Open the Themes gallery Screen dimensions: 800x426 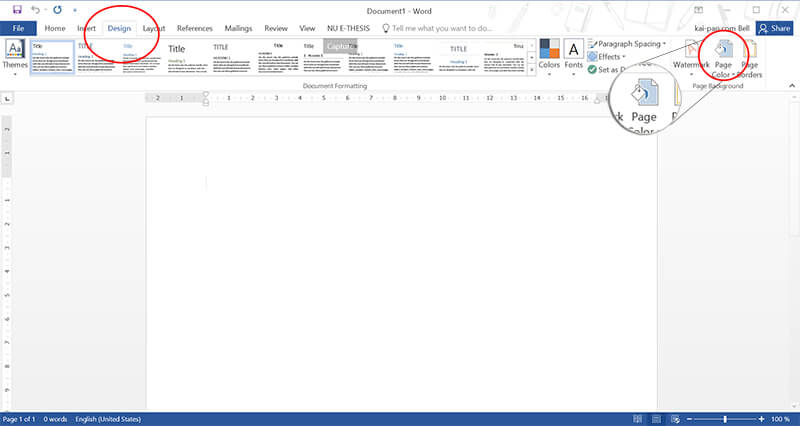(x=15, y=58)
